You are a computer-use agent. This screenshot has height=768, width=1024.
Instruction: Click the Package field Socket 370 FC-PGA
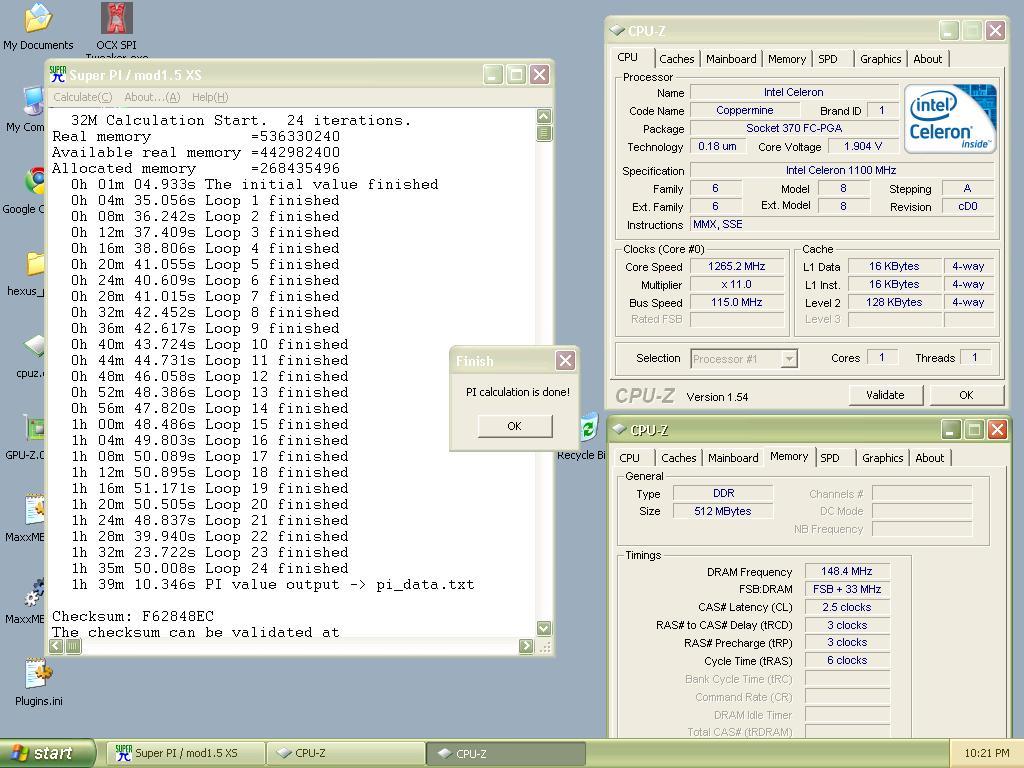point(793,128)
